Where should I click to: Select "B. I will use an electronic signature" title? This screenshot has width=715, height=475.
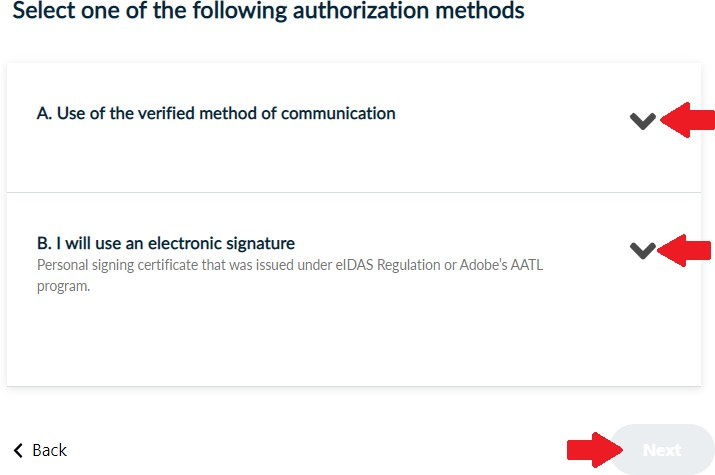point(166,243)
